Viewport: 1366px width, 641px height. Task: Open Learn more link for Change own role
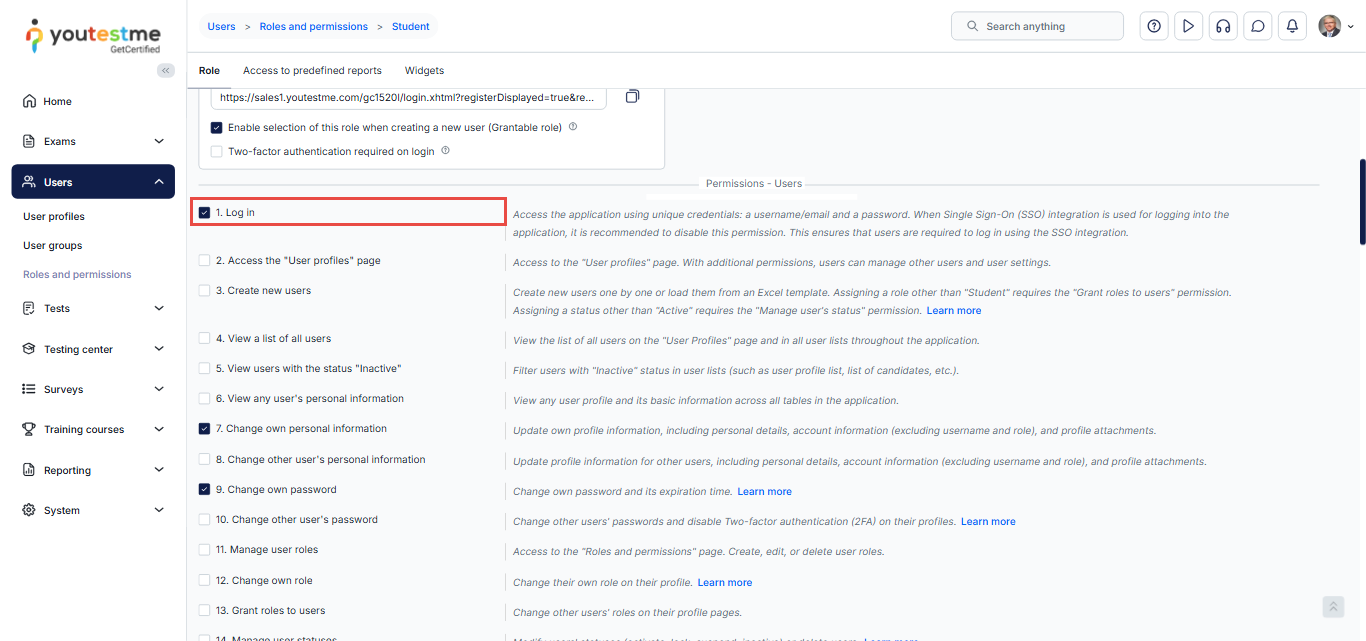point(724,583)
